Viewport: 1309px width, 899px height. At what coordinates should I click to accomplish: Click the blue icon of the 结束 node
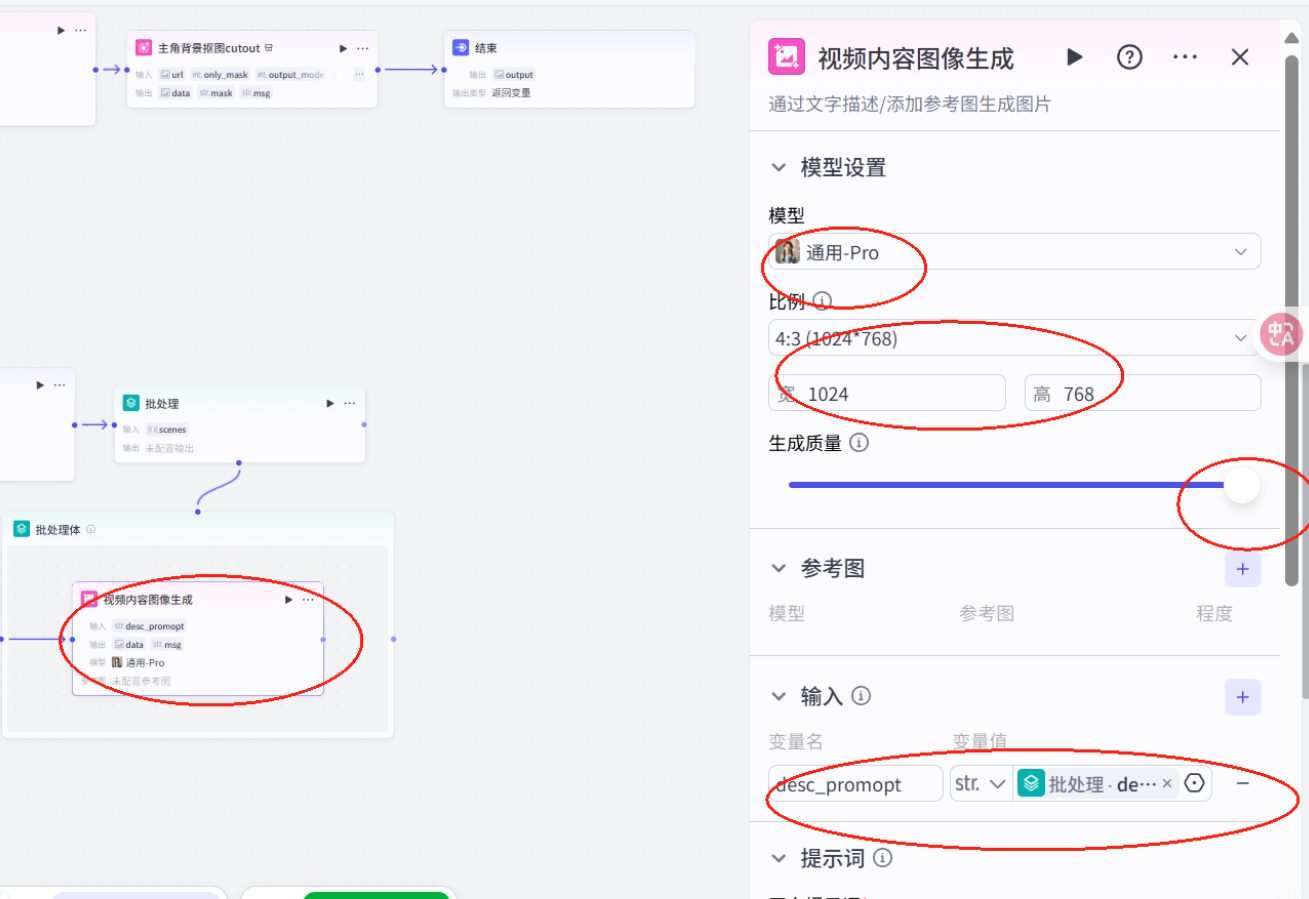pyautogui.click(x=459, y=47)
